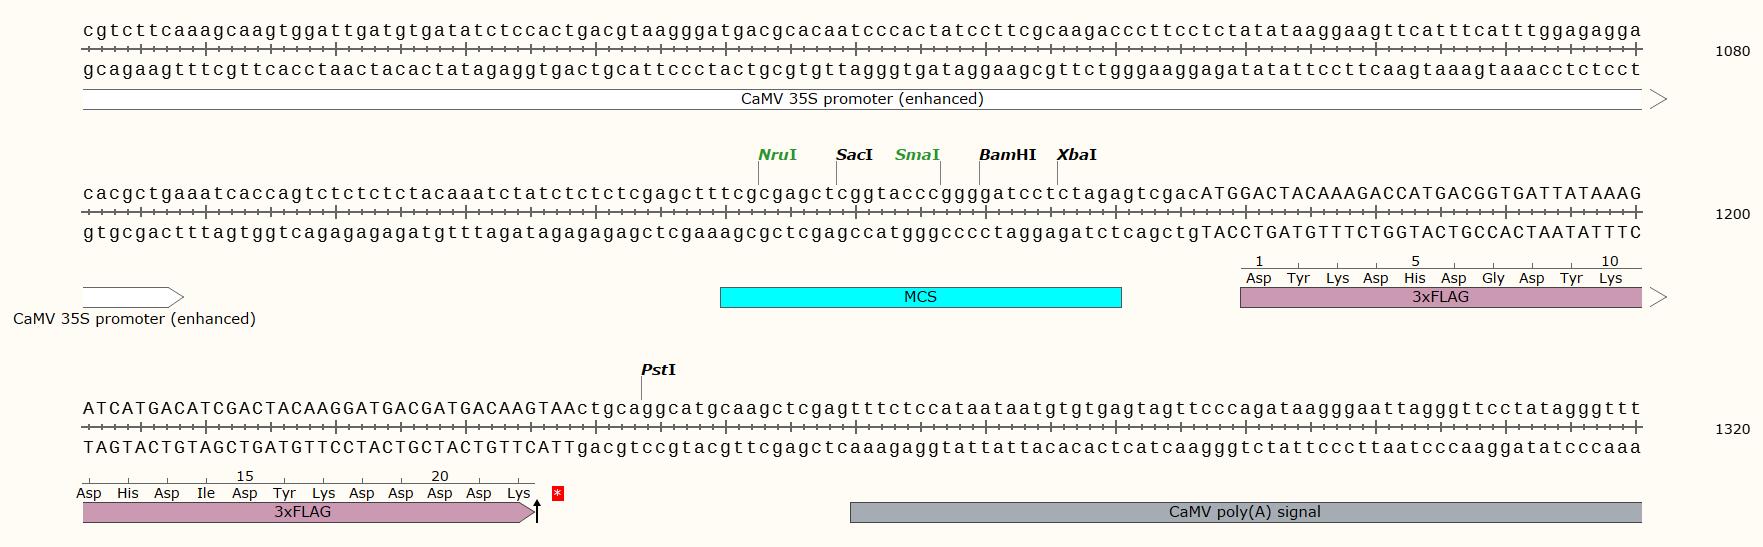The width and height of the screenshot is (1763, 547).
Task: Select the Gly amino acid label
Action: [x=1493, y=278]
